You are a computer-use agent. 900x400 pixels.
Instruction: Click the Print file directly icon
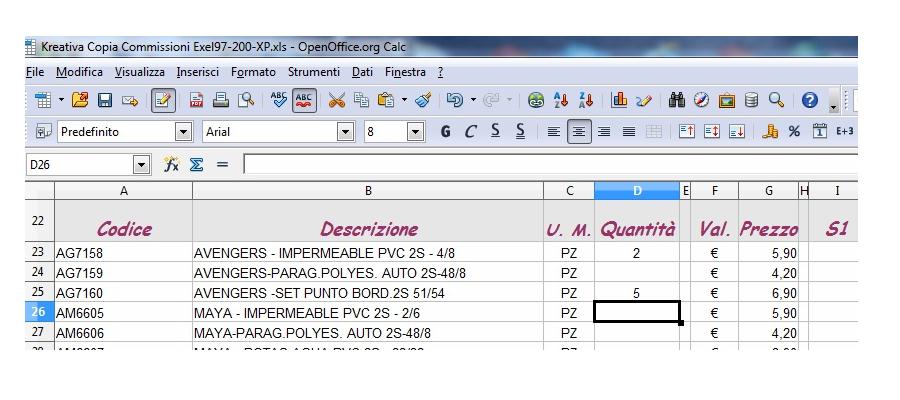tap(220, 100)
